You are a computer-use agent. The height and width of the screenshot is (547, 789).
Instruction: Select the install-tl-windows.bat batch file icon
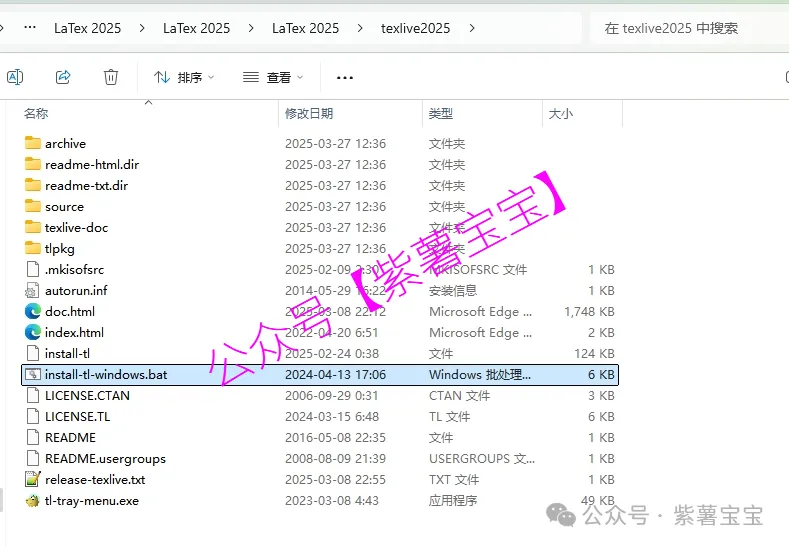(x=33, y=374)
